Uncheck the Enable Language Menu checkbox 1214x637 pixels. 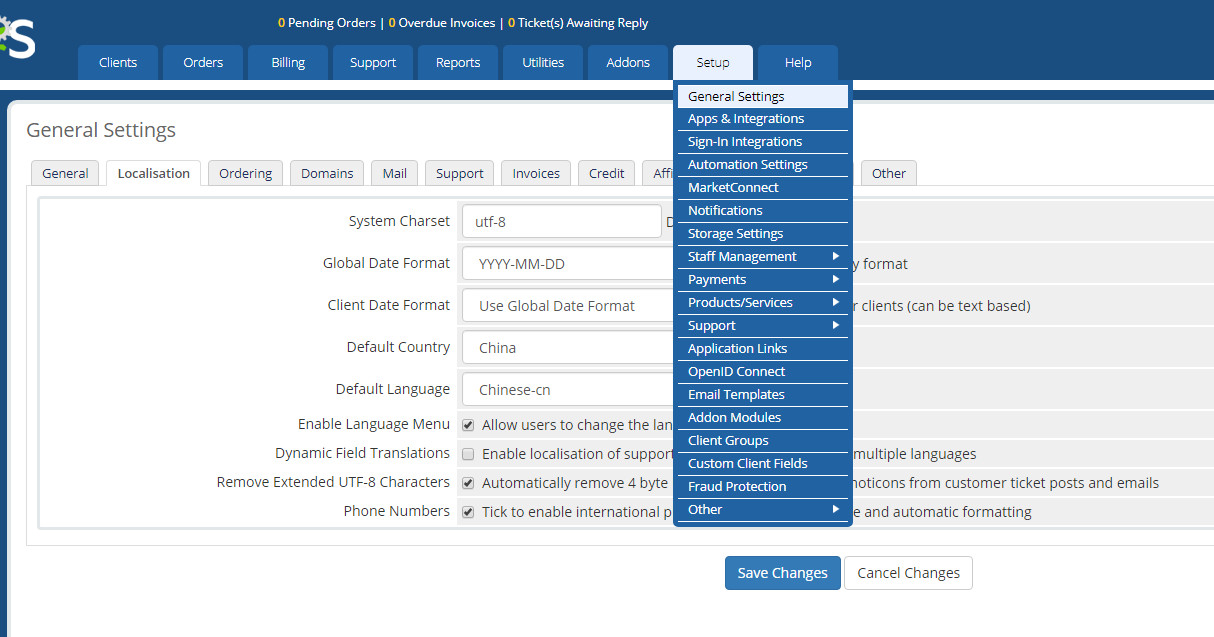468,425
